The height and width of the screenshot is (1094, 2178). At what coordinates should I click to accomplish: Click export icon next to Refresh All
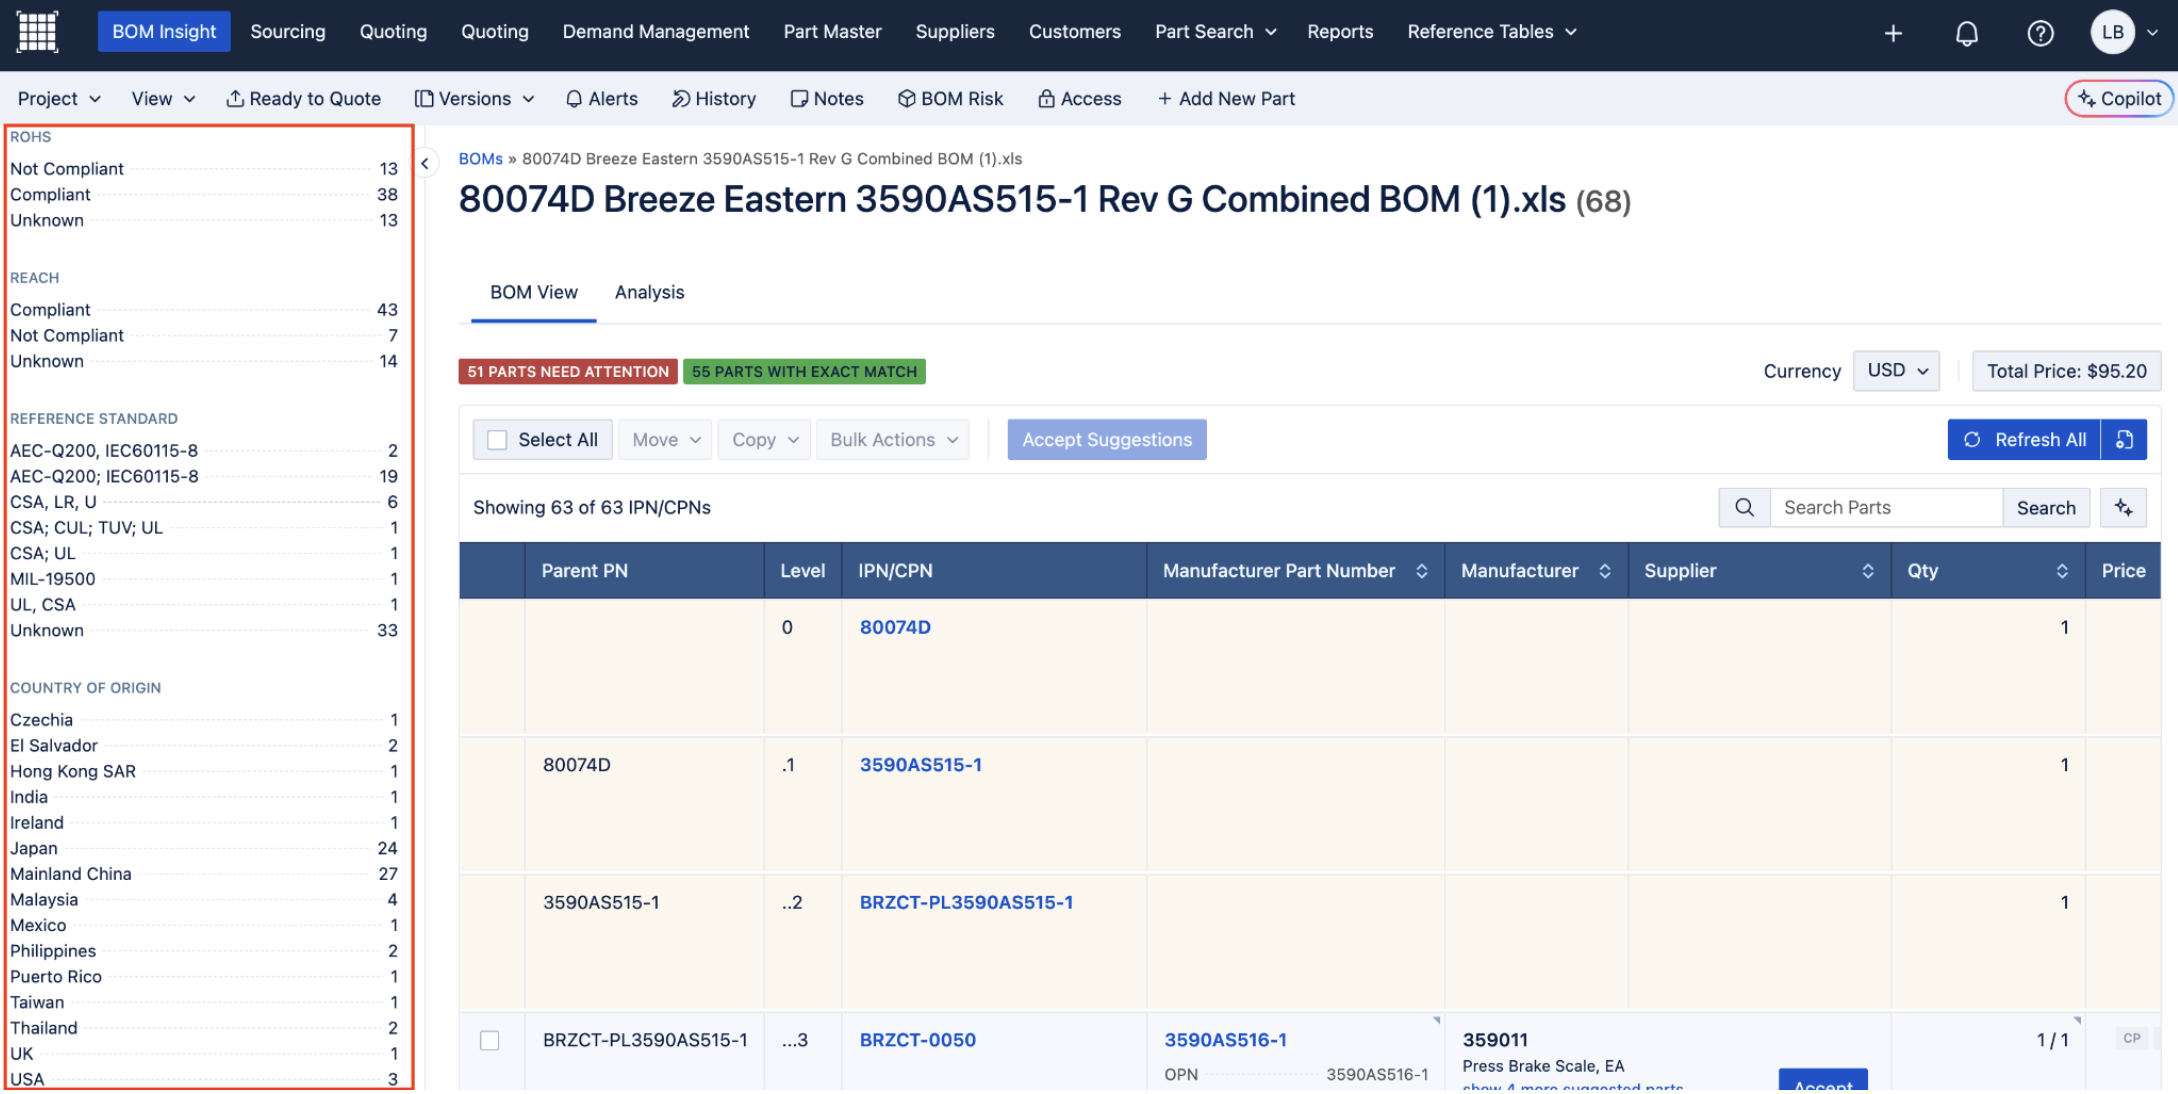[x=2125, y=440]
